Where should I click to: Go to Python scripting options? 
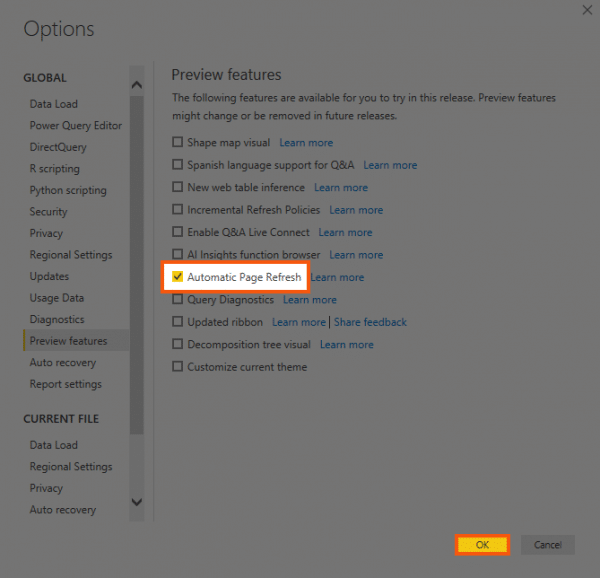click(68, 190)
